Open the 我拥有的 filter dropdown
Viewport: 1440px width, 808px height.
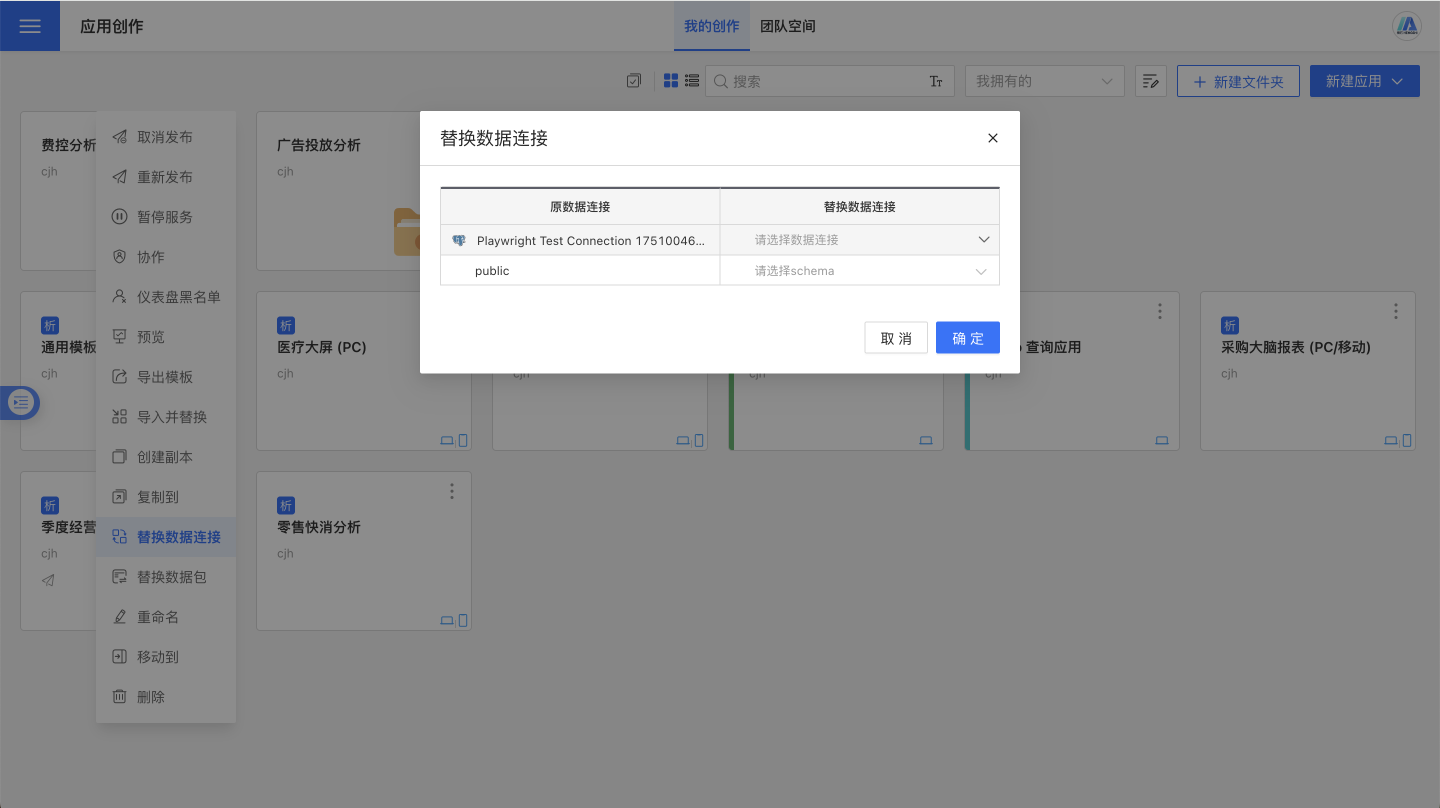(1044, 81)
